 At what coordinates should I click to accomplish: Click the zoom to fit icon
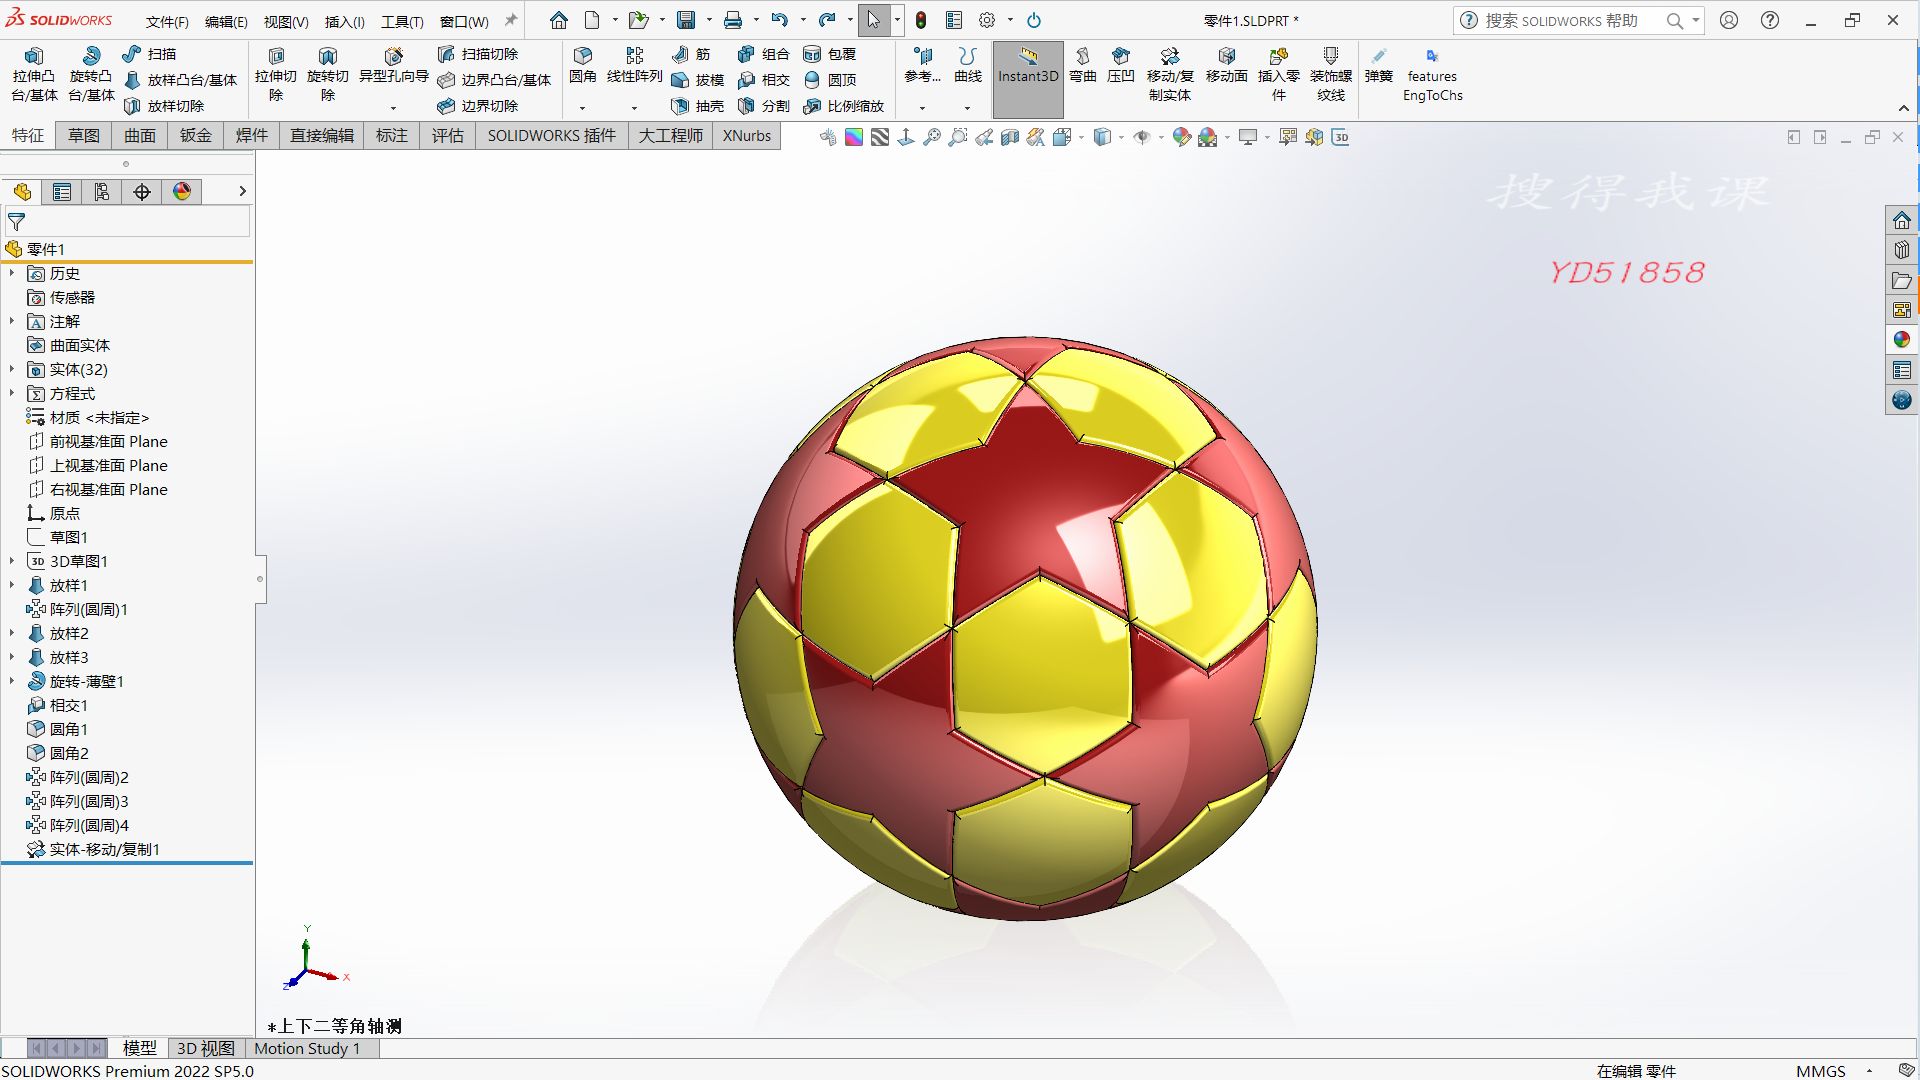tap(933, 137)
